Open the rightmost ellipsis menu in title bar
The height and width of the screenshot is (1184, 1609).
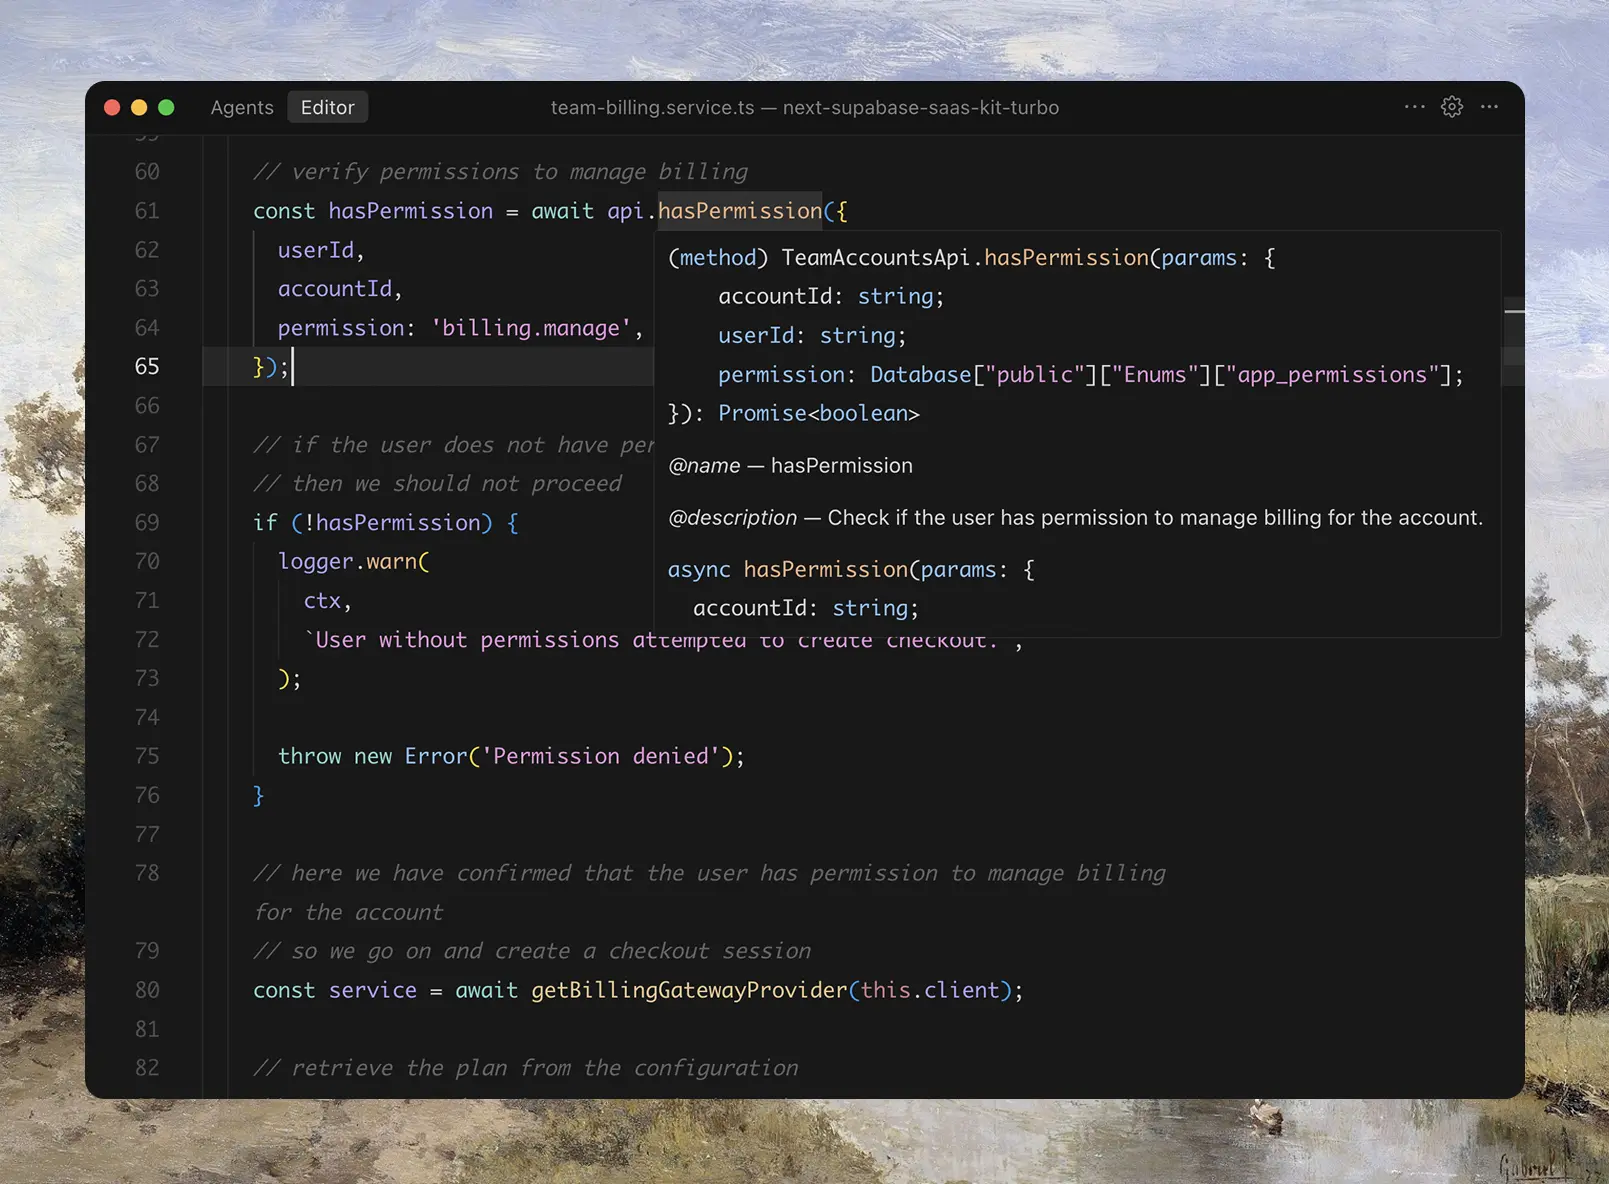point(1489,107)
